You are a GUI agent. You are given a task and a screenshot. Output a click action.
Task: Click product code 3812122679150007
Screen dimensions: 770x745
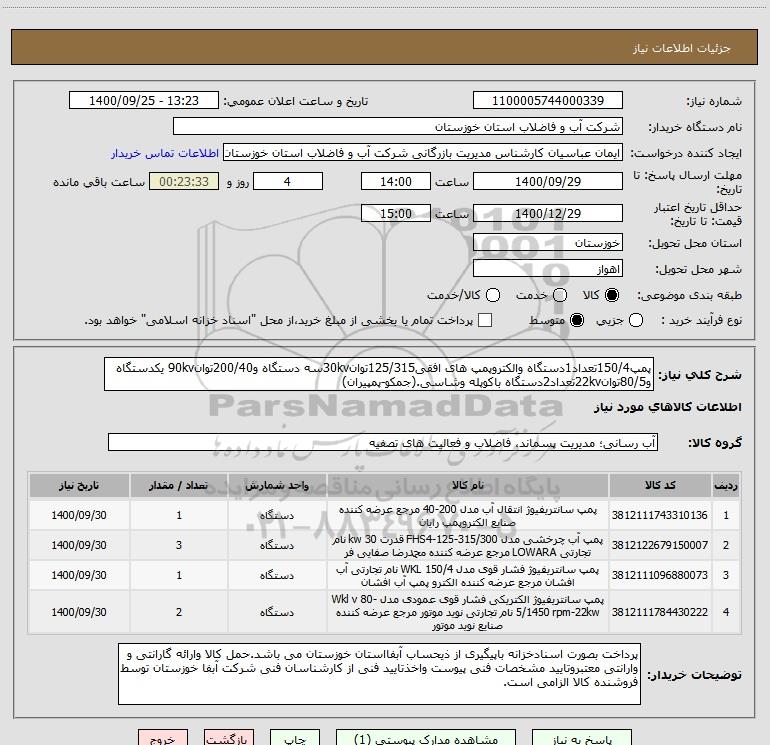(x=660, y=545)
